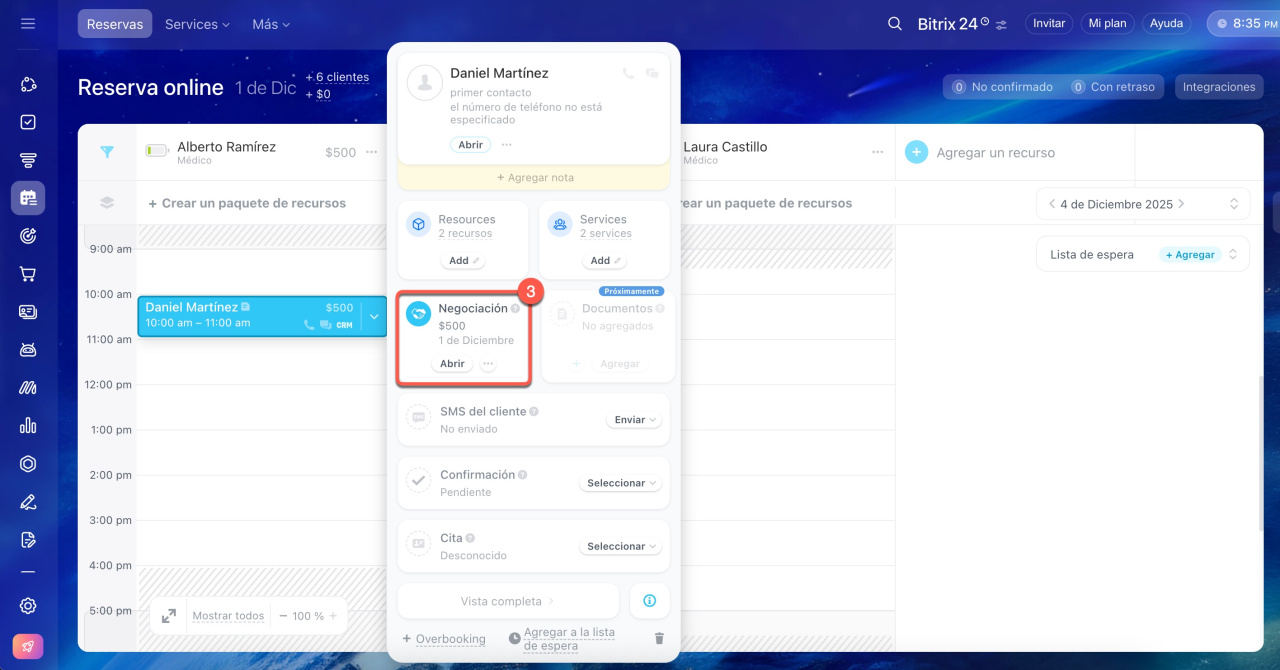Click the info icon beside Vista completa
The height and width of the screenshot is (670, 1280).
click(x=649, y=601)
